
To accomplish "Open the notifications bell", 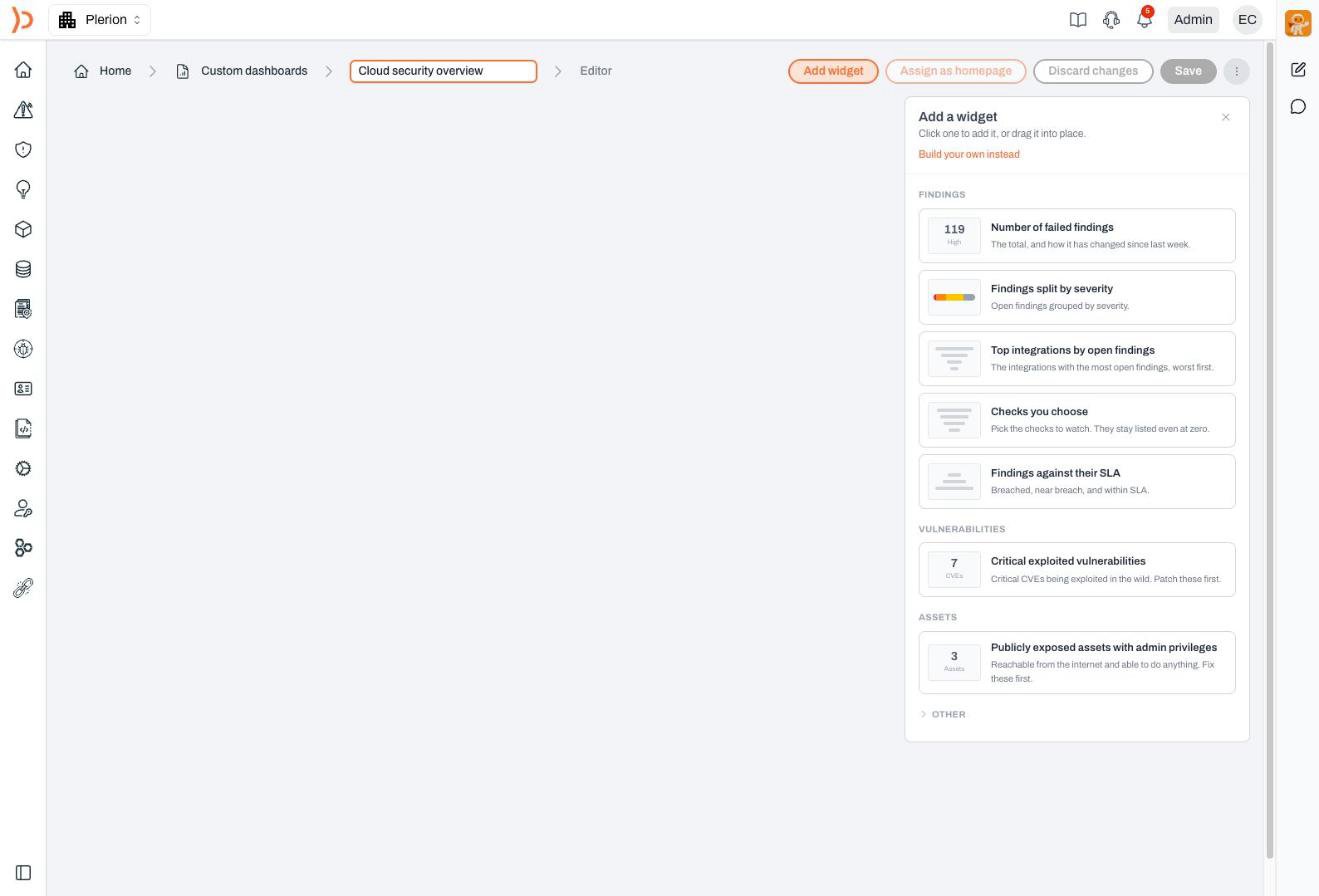I will 1144,20.
